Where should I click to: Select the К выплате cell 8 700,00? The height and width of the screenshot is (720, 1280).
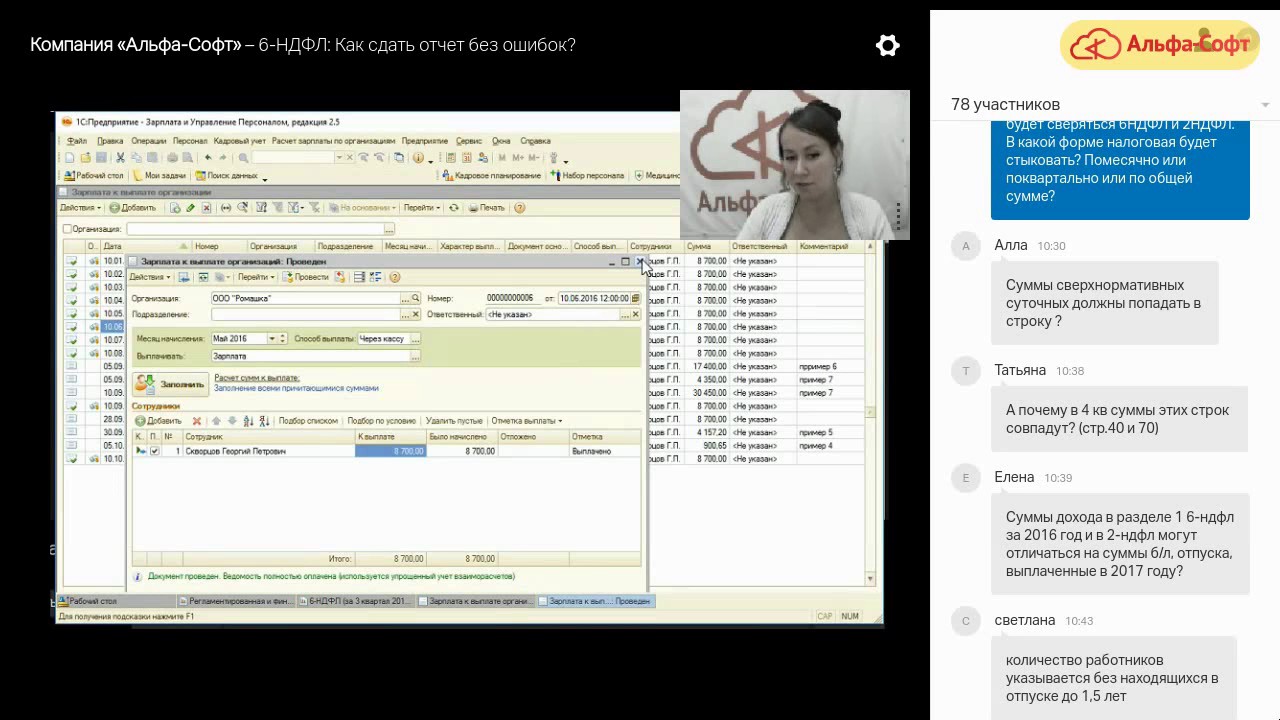point(391,451)
